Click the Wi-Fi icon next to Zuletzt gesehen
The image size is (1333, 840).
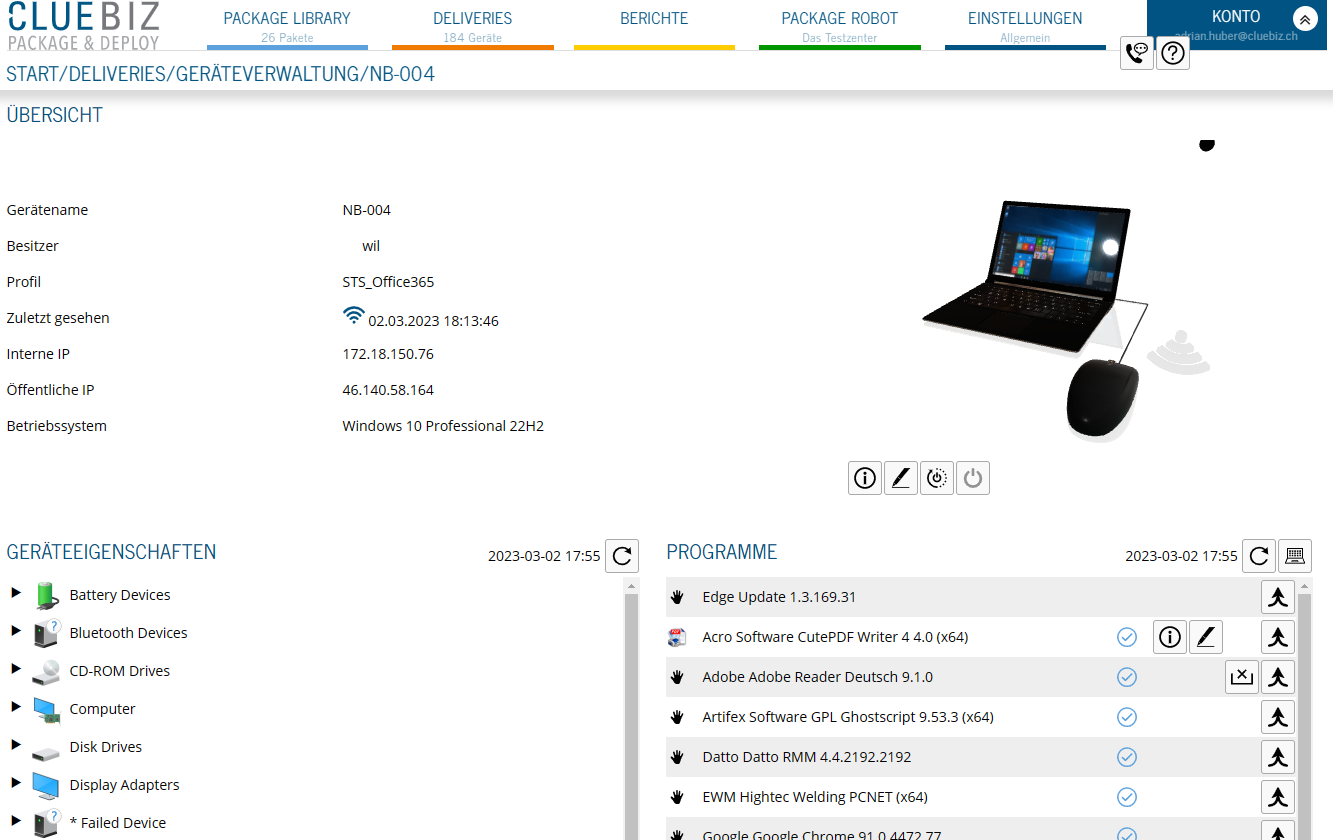pos(353,315)
